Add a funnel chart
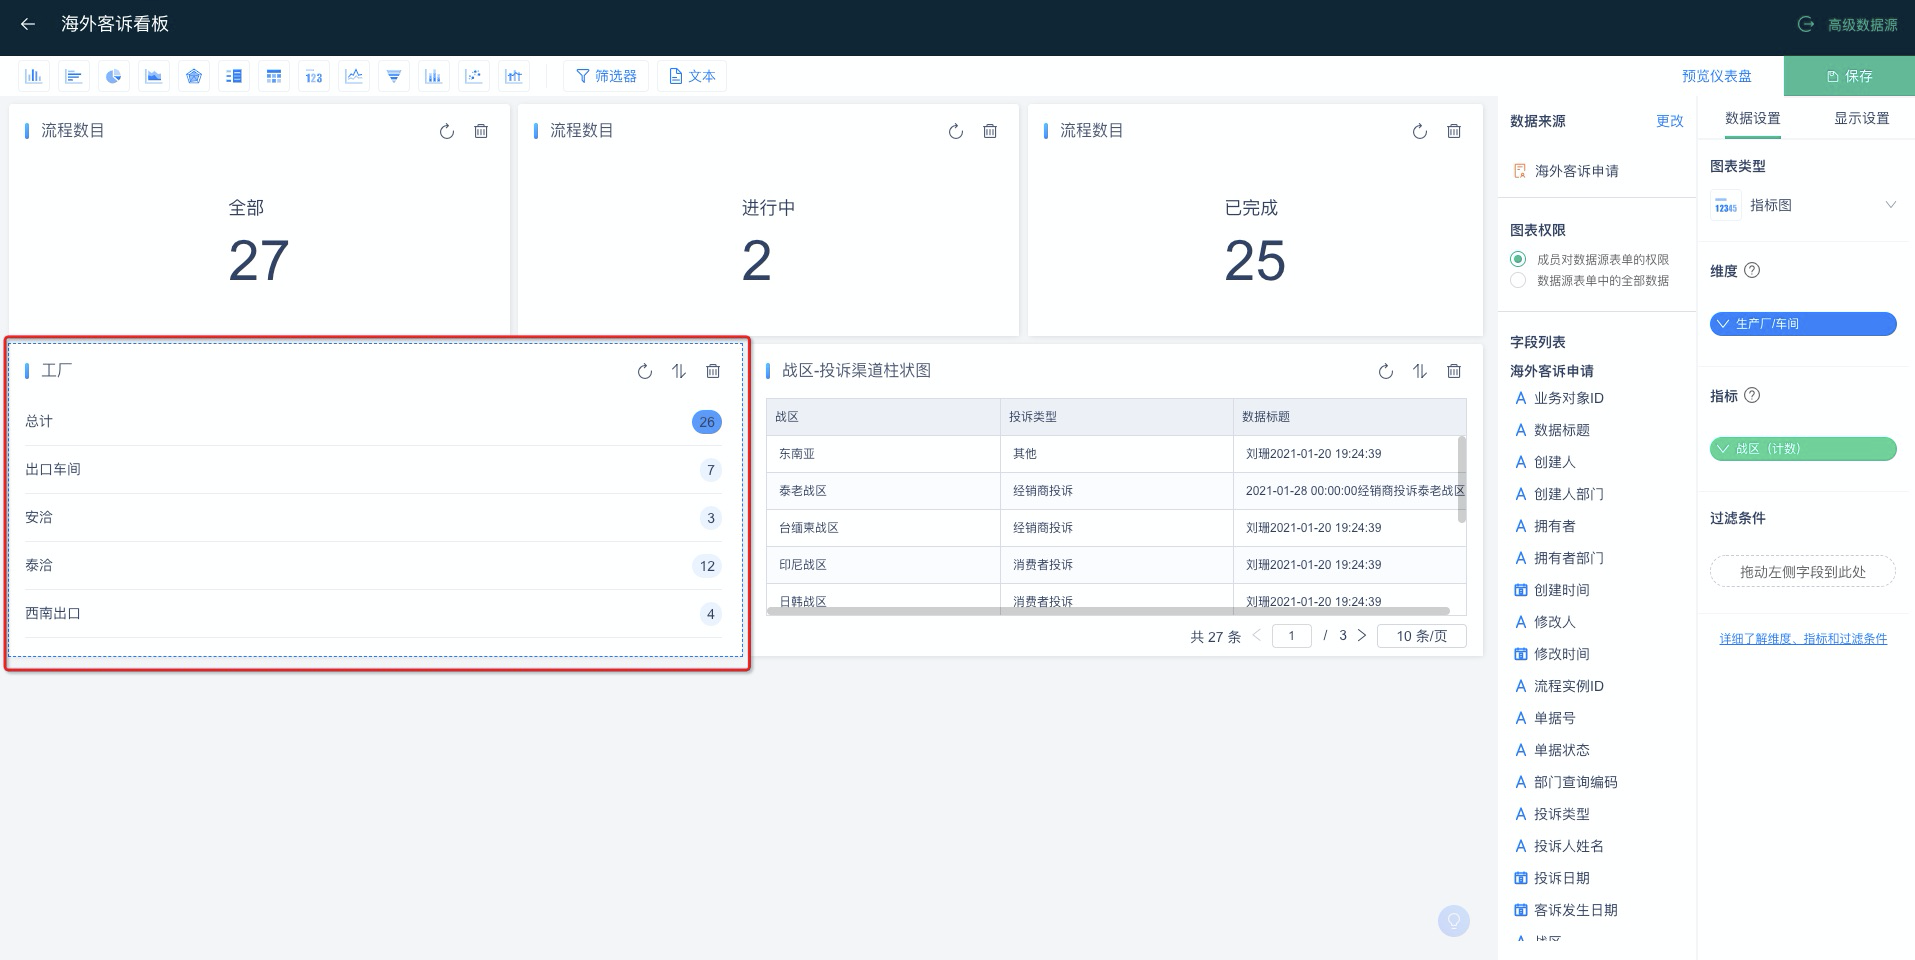1915x960 pixels. [394, 76]
